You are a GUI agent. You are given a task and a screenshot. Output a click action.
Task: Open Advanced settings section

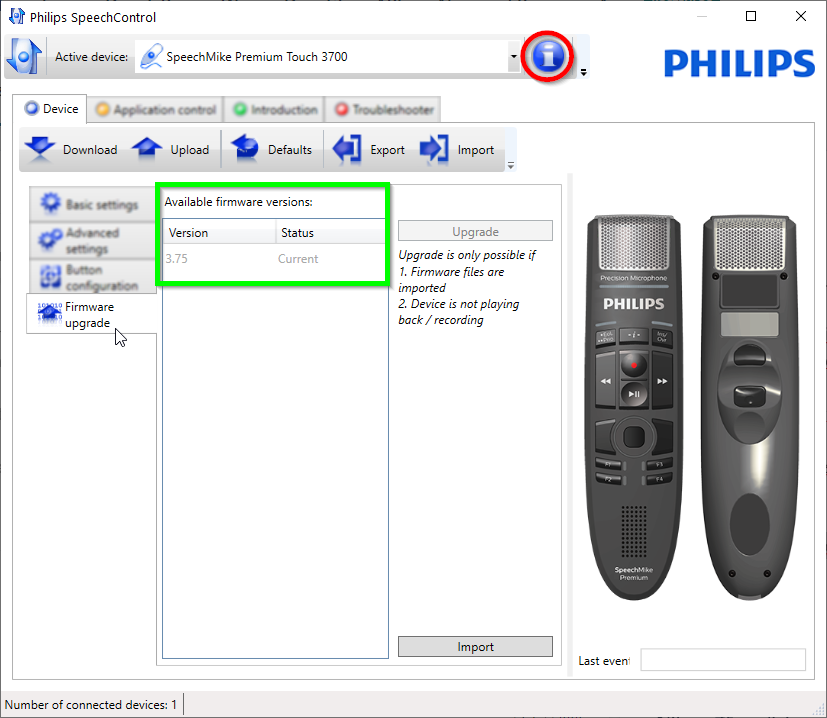(x=92, y=240)
